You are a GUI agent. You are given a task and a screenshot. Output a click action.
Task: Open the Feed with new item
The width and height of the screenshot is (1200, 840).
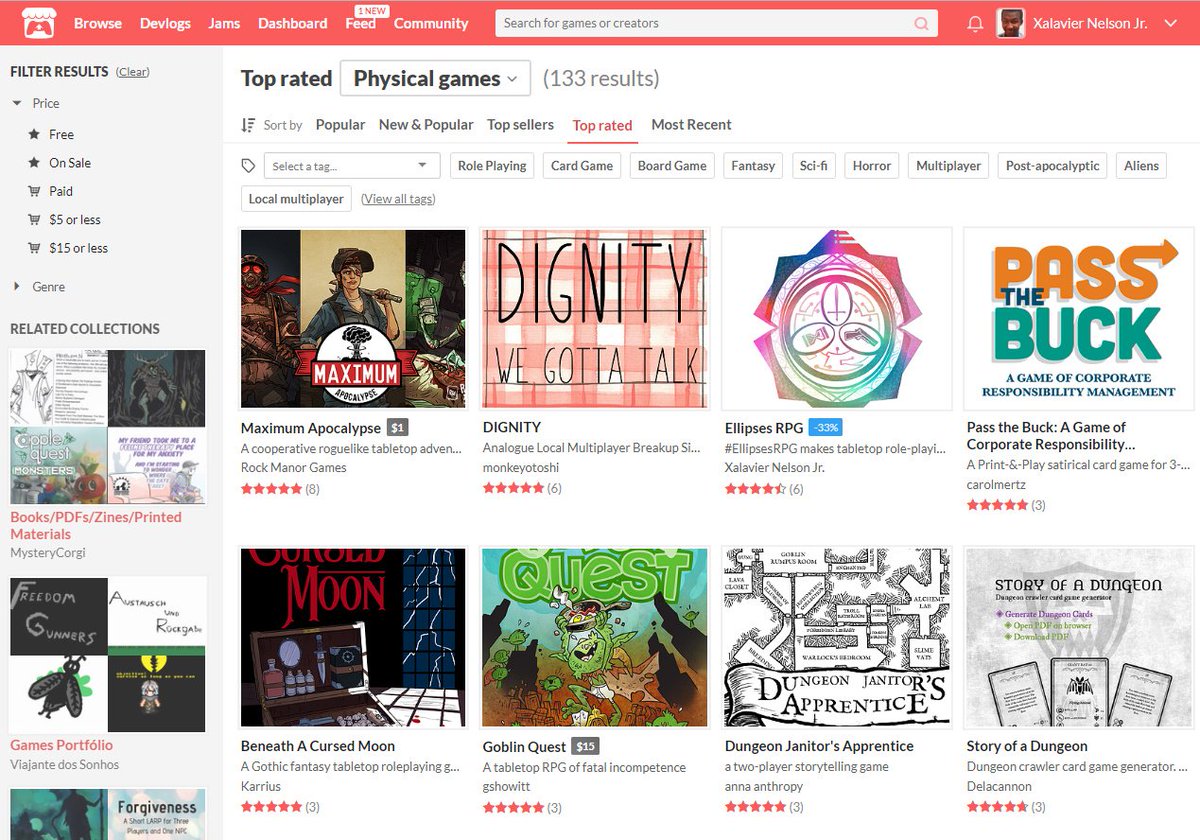point(361,23)
